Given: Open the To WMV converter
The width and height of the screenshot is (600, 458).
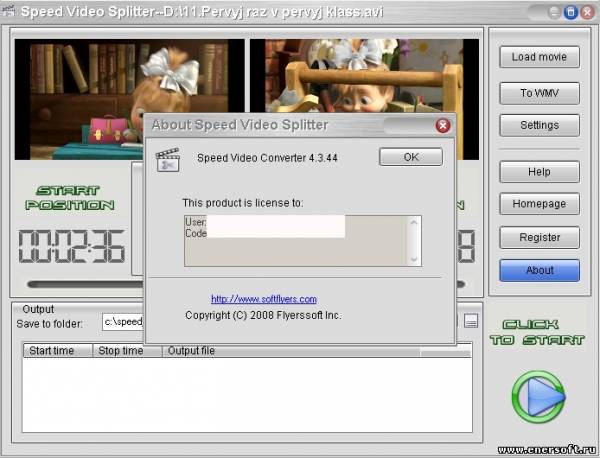Looking at the screenshot, I should click(x=539, y=93).
